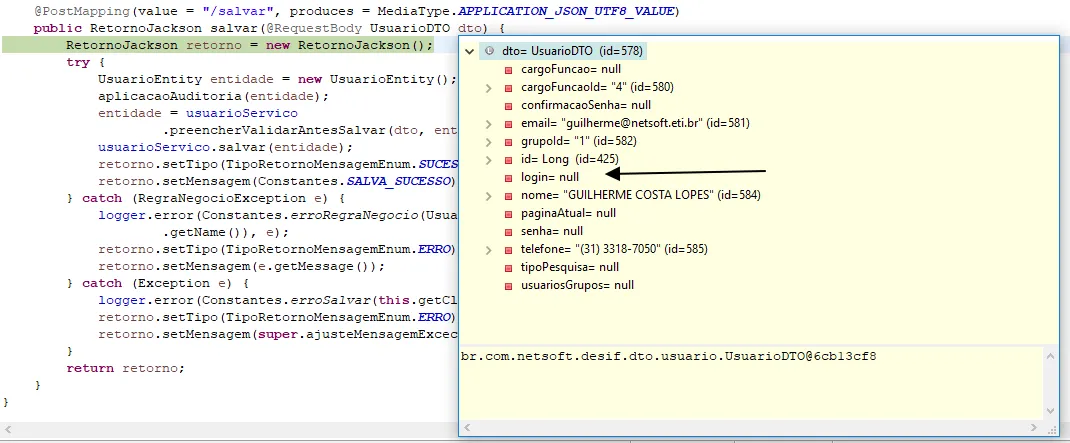Select the confirmacaoSenha= null row
1070x443 pixels.
pyautogui.click(x=585, y=106)
